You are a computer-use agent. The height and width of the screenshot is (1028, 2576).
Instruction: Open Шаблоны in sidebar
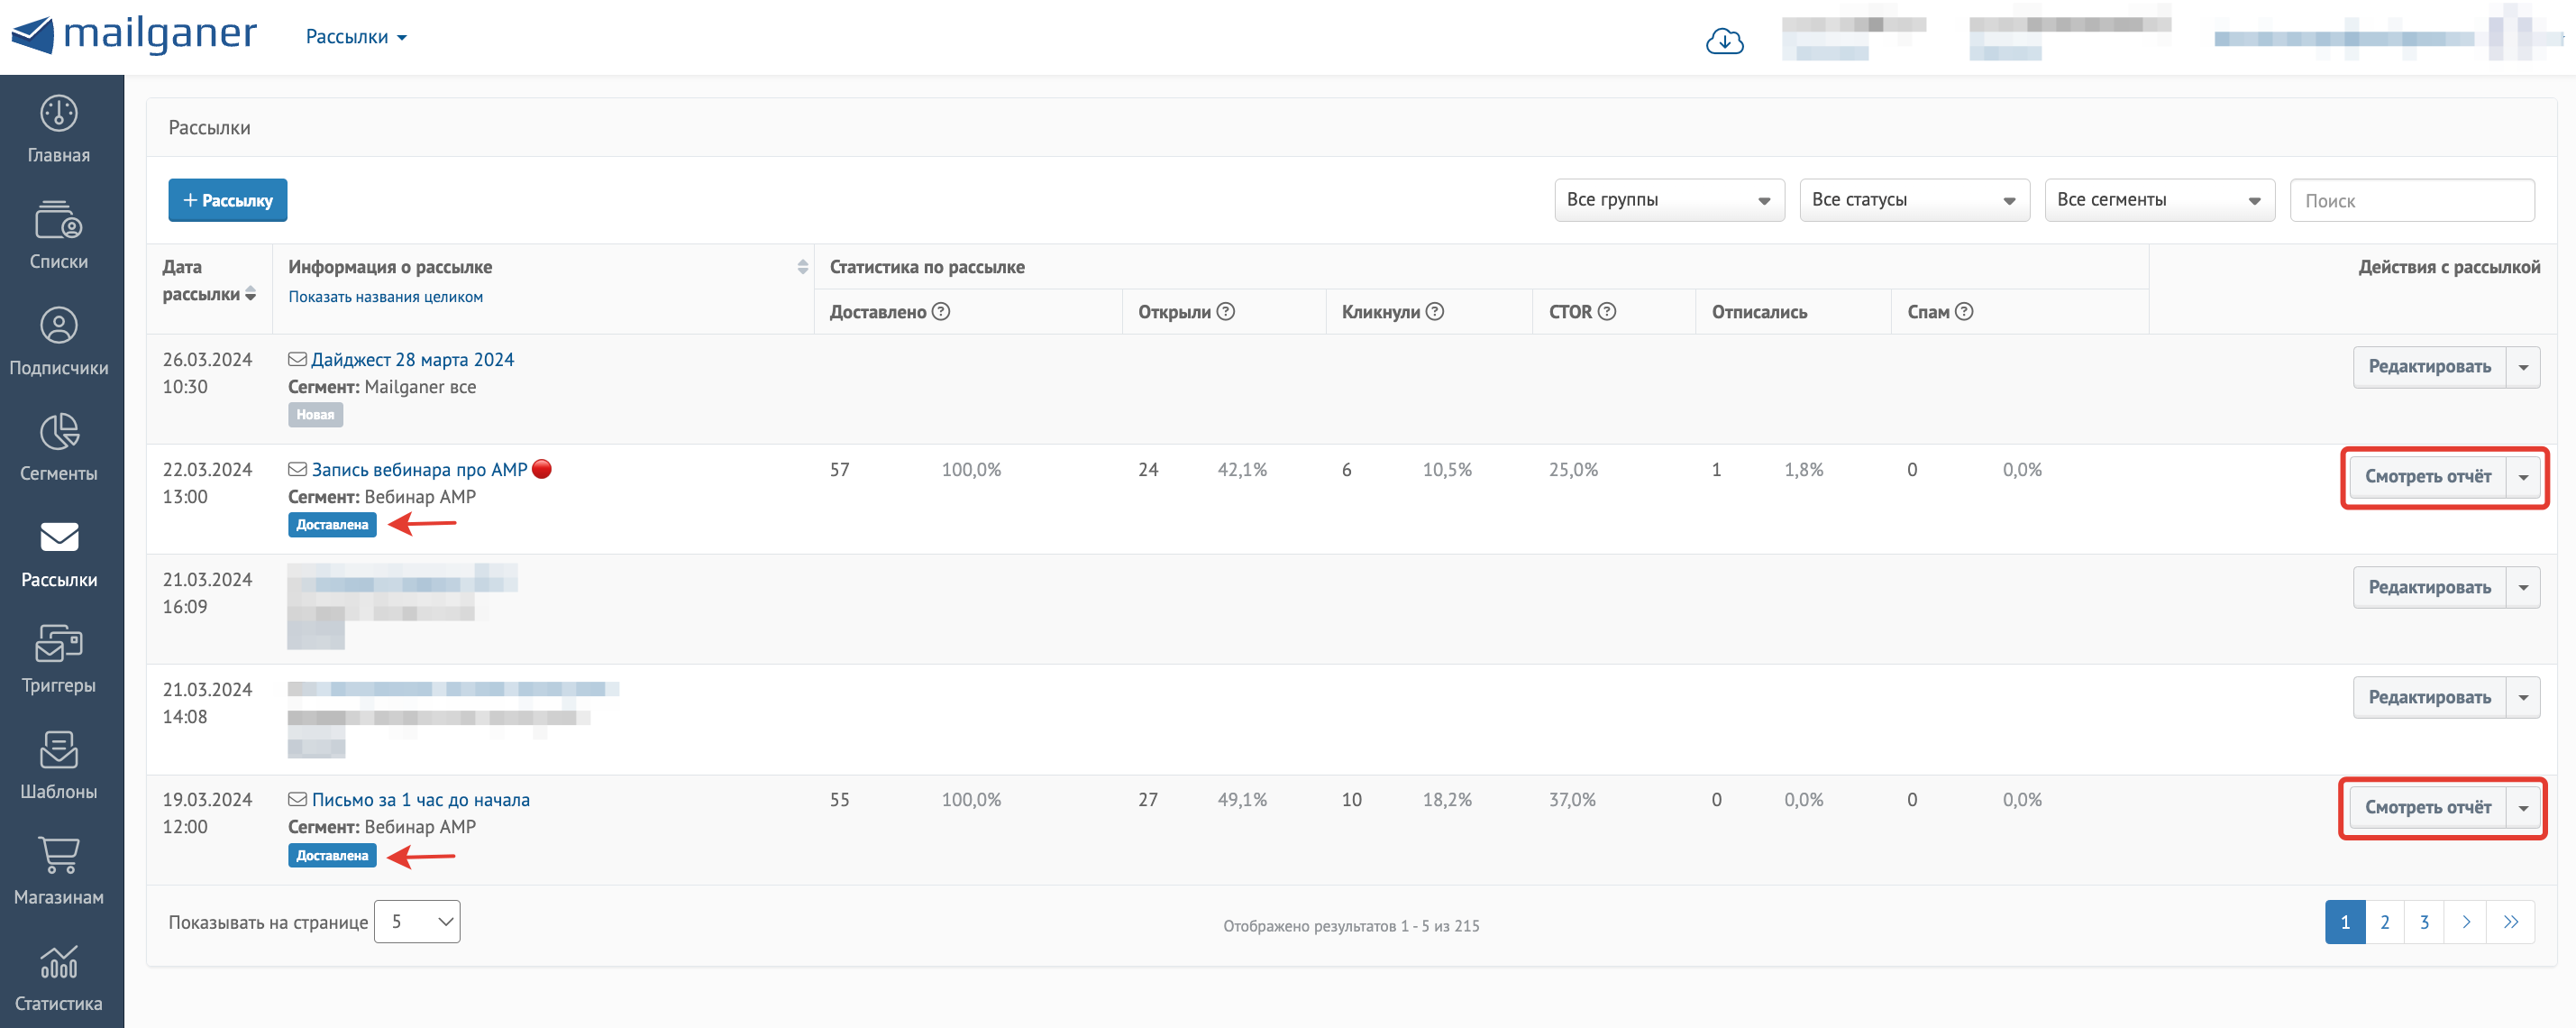tap(59, 765)
